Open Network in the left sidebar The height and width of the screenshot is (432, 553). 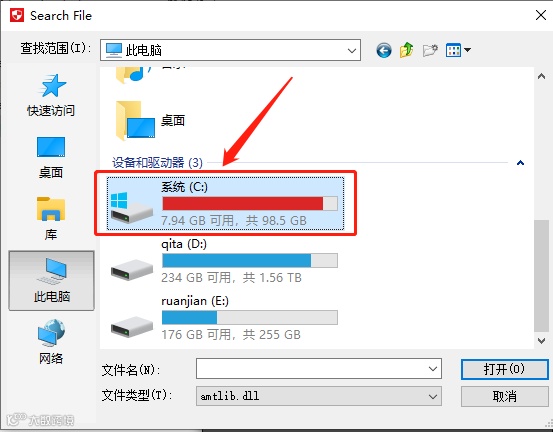coord(51,341)
